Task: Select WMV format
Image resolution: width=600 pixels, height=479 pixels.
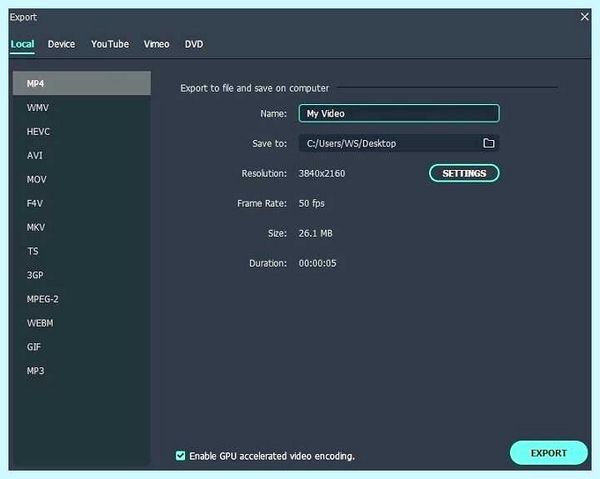Action: (x=82, y=108)
